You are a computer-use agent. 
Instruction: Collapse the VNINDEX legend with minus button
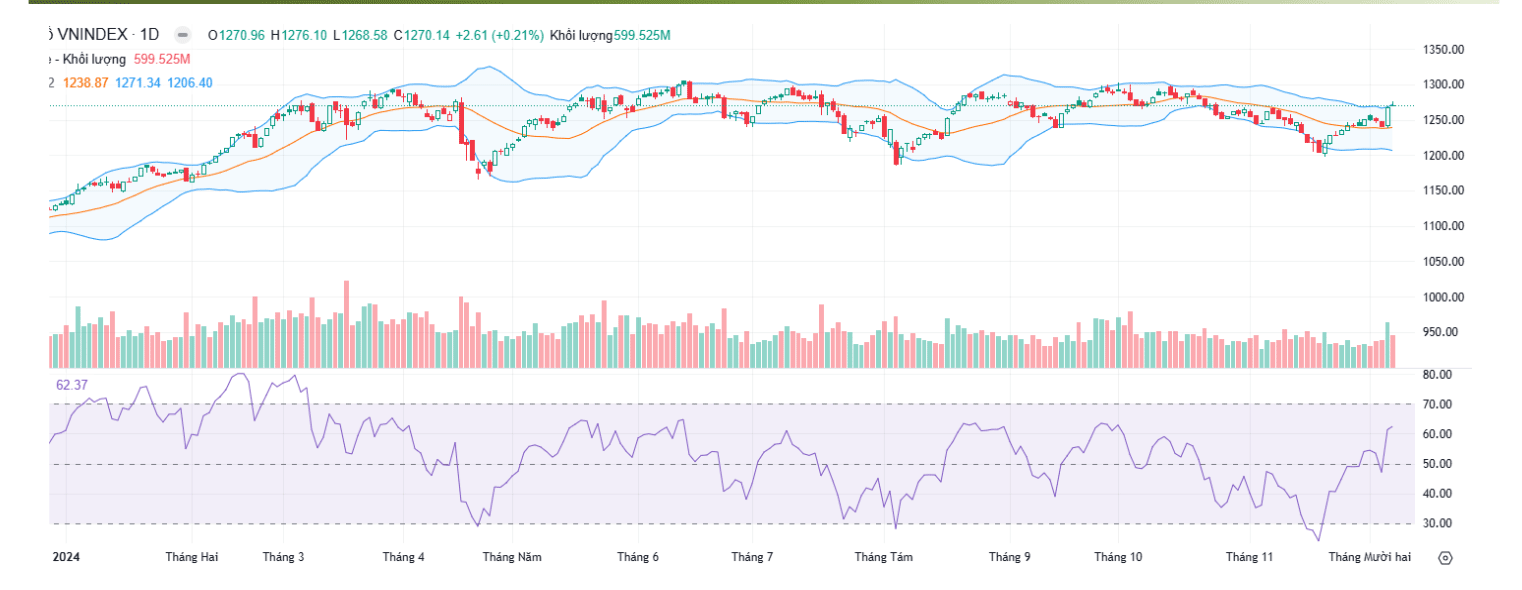tap(181, 34)
